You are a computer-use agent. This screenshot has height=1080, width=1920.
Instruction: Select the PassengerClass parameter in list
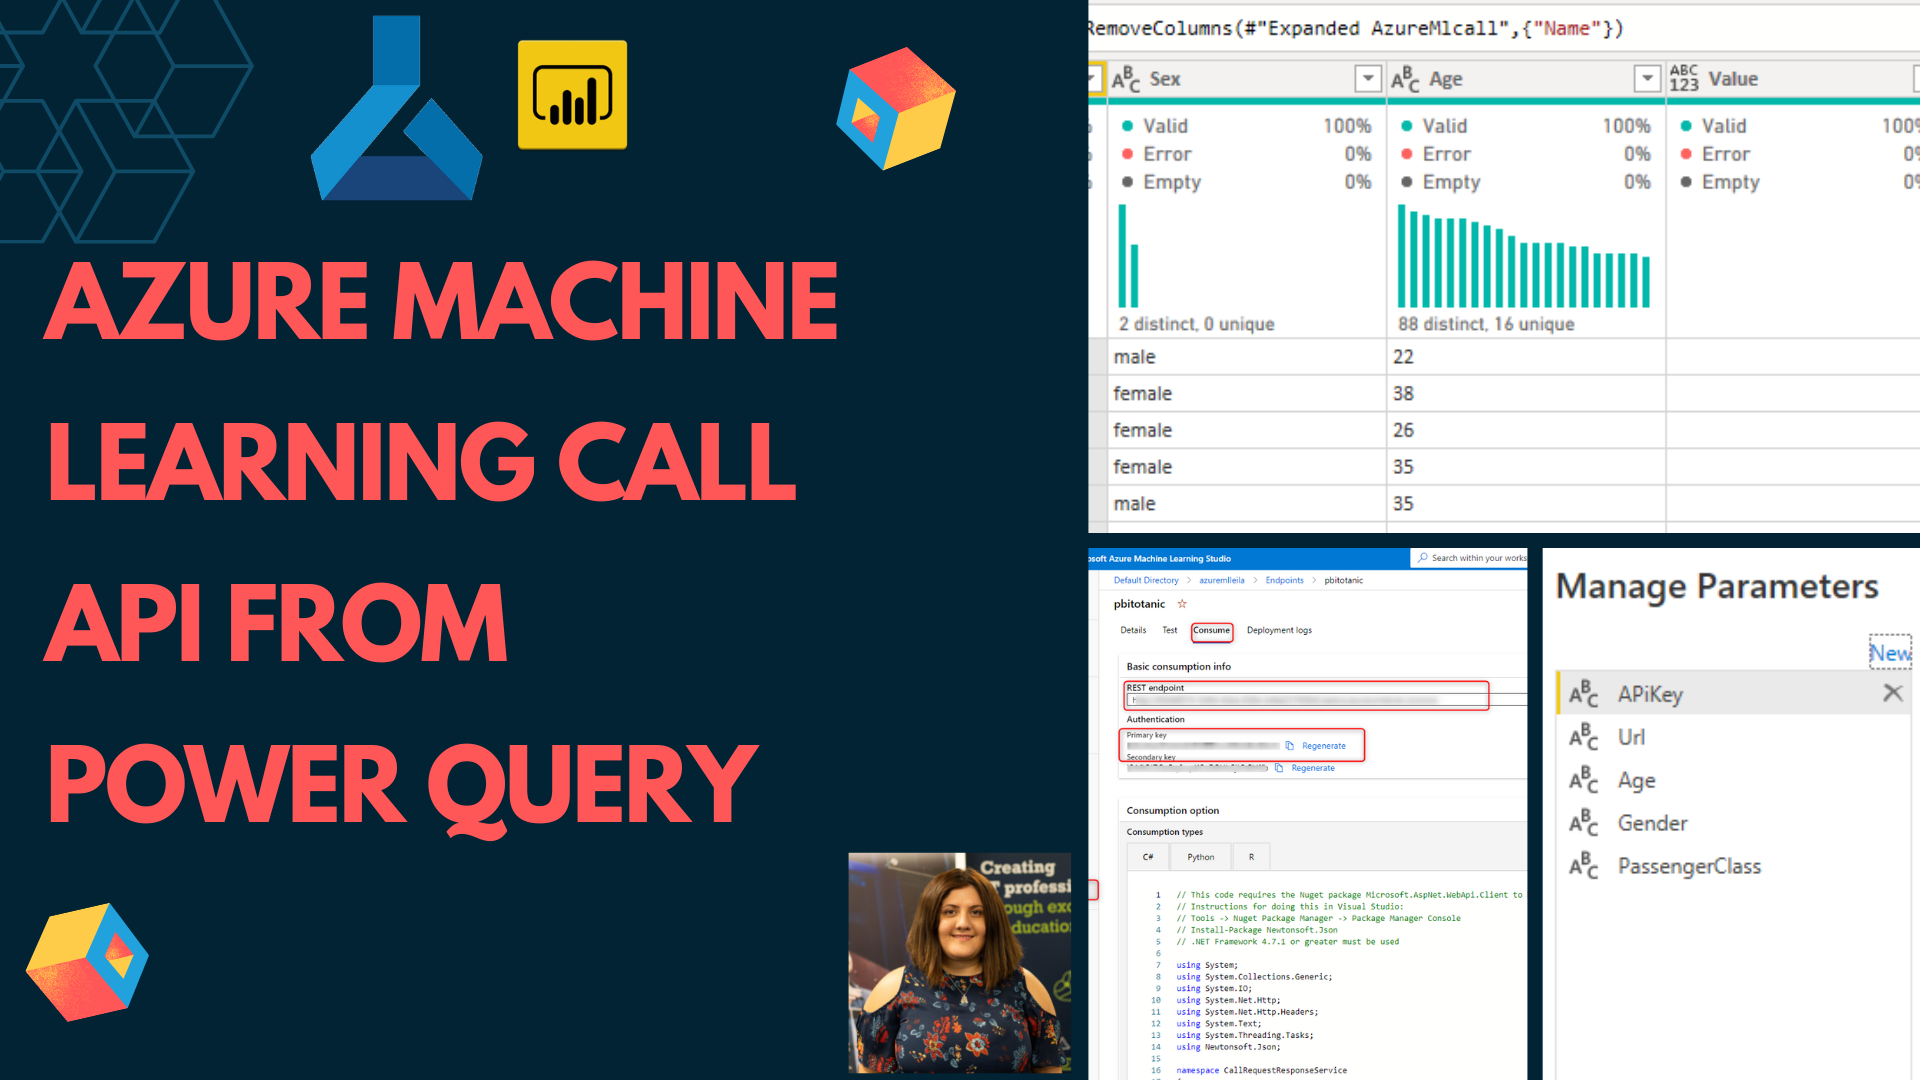tap(1688, 866)
